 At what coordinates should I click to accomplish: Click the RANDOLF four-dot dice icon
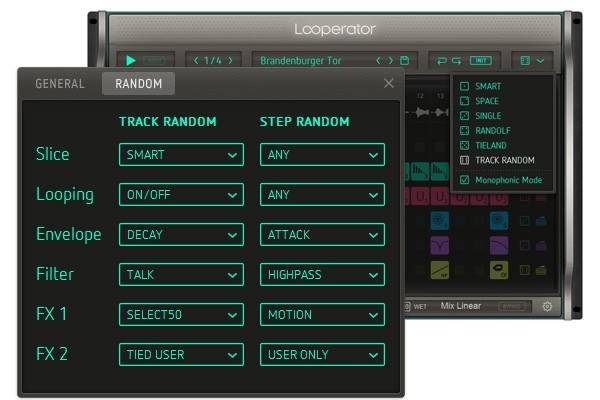(x=464, y=131)
